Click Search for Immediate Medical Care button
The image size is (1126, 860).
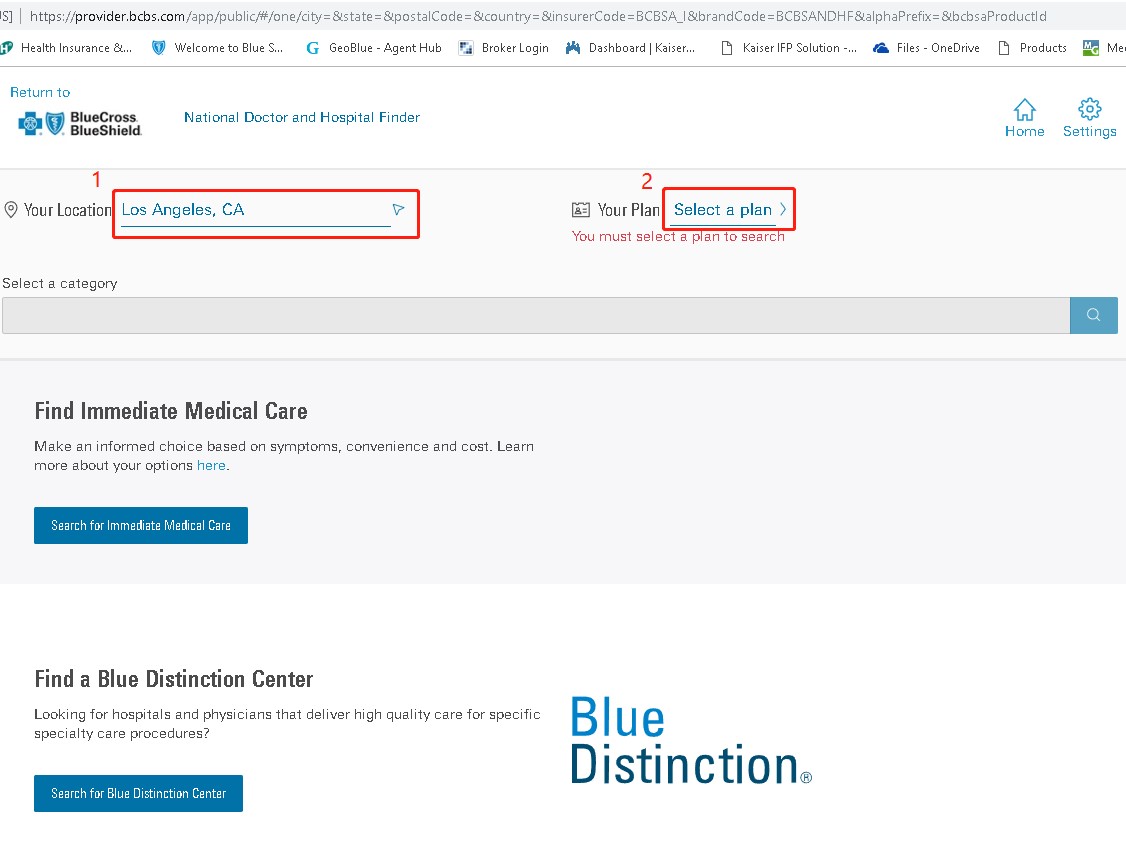(141, 525)
